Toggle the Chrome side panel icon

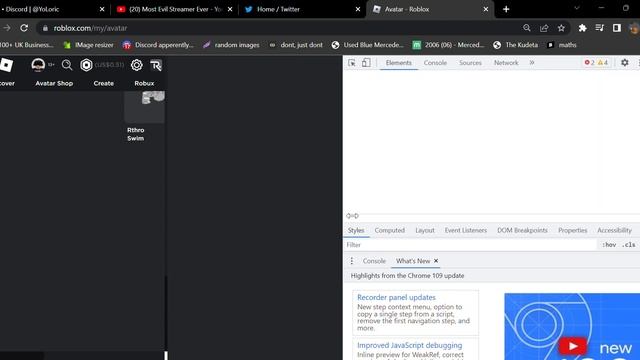point(617,28)
